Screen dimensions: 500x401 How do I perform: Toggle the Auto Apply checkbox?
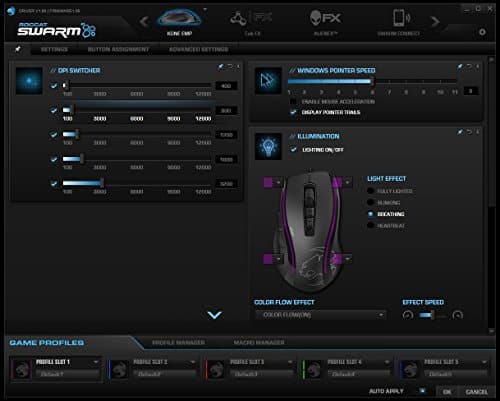pos(423,391)
